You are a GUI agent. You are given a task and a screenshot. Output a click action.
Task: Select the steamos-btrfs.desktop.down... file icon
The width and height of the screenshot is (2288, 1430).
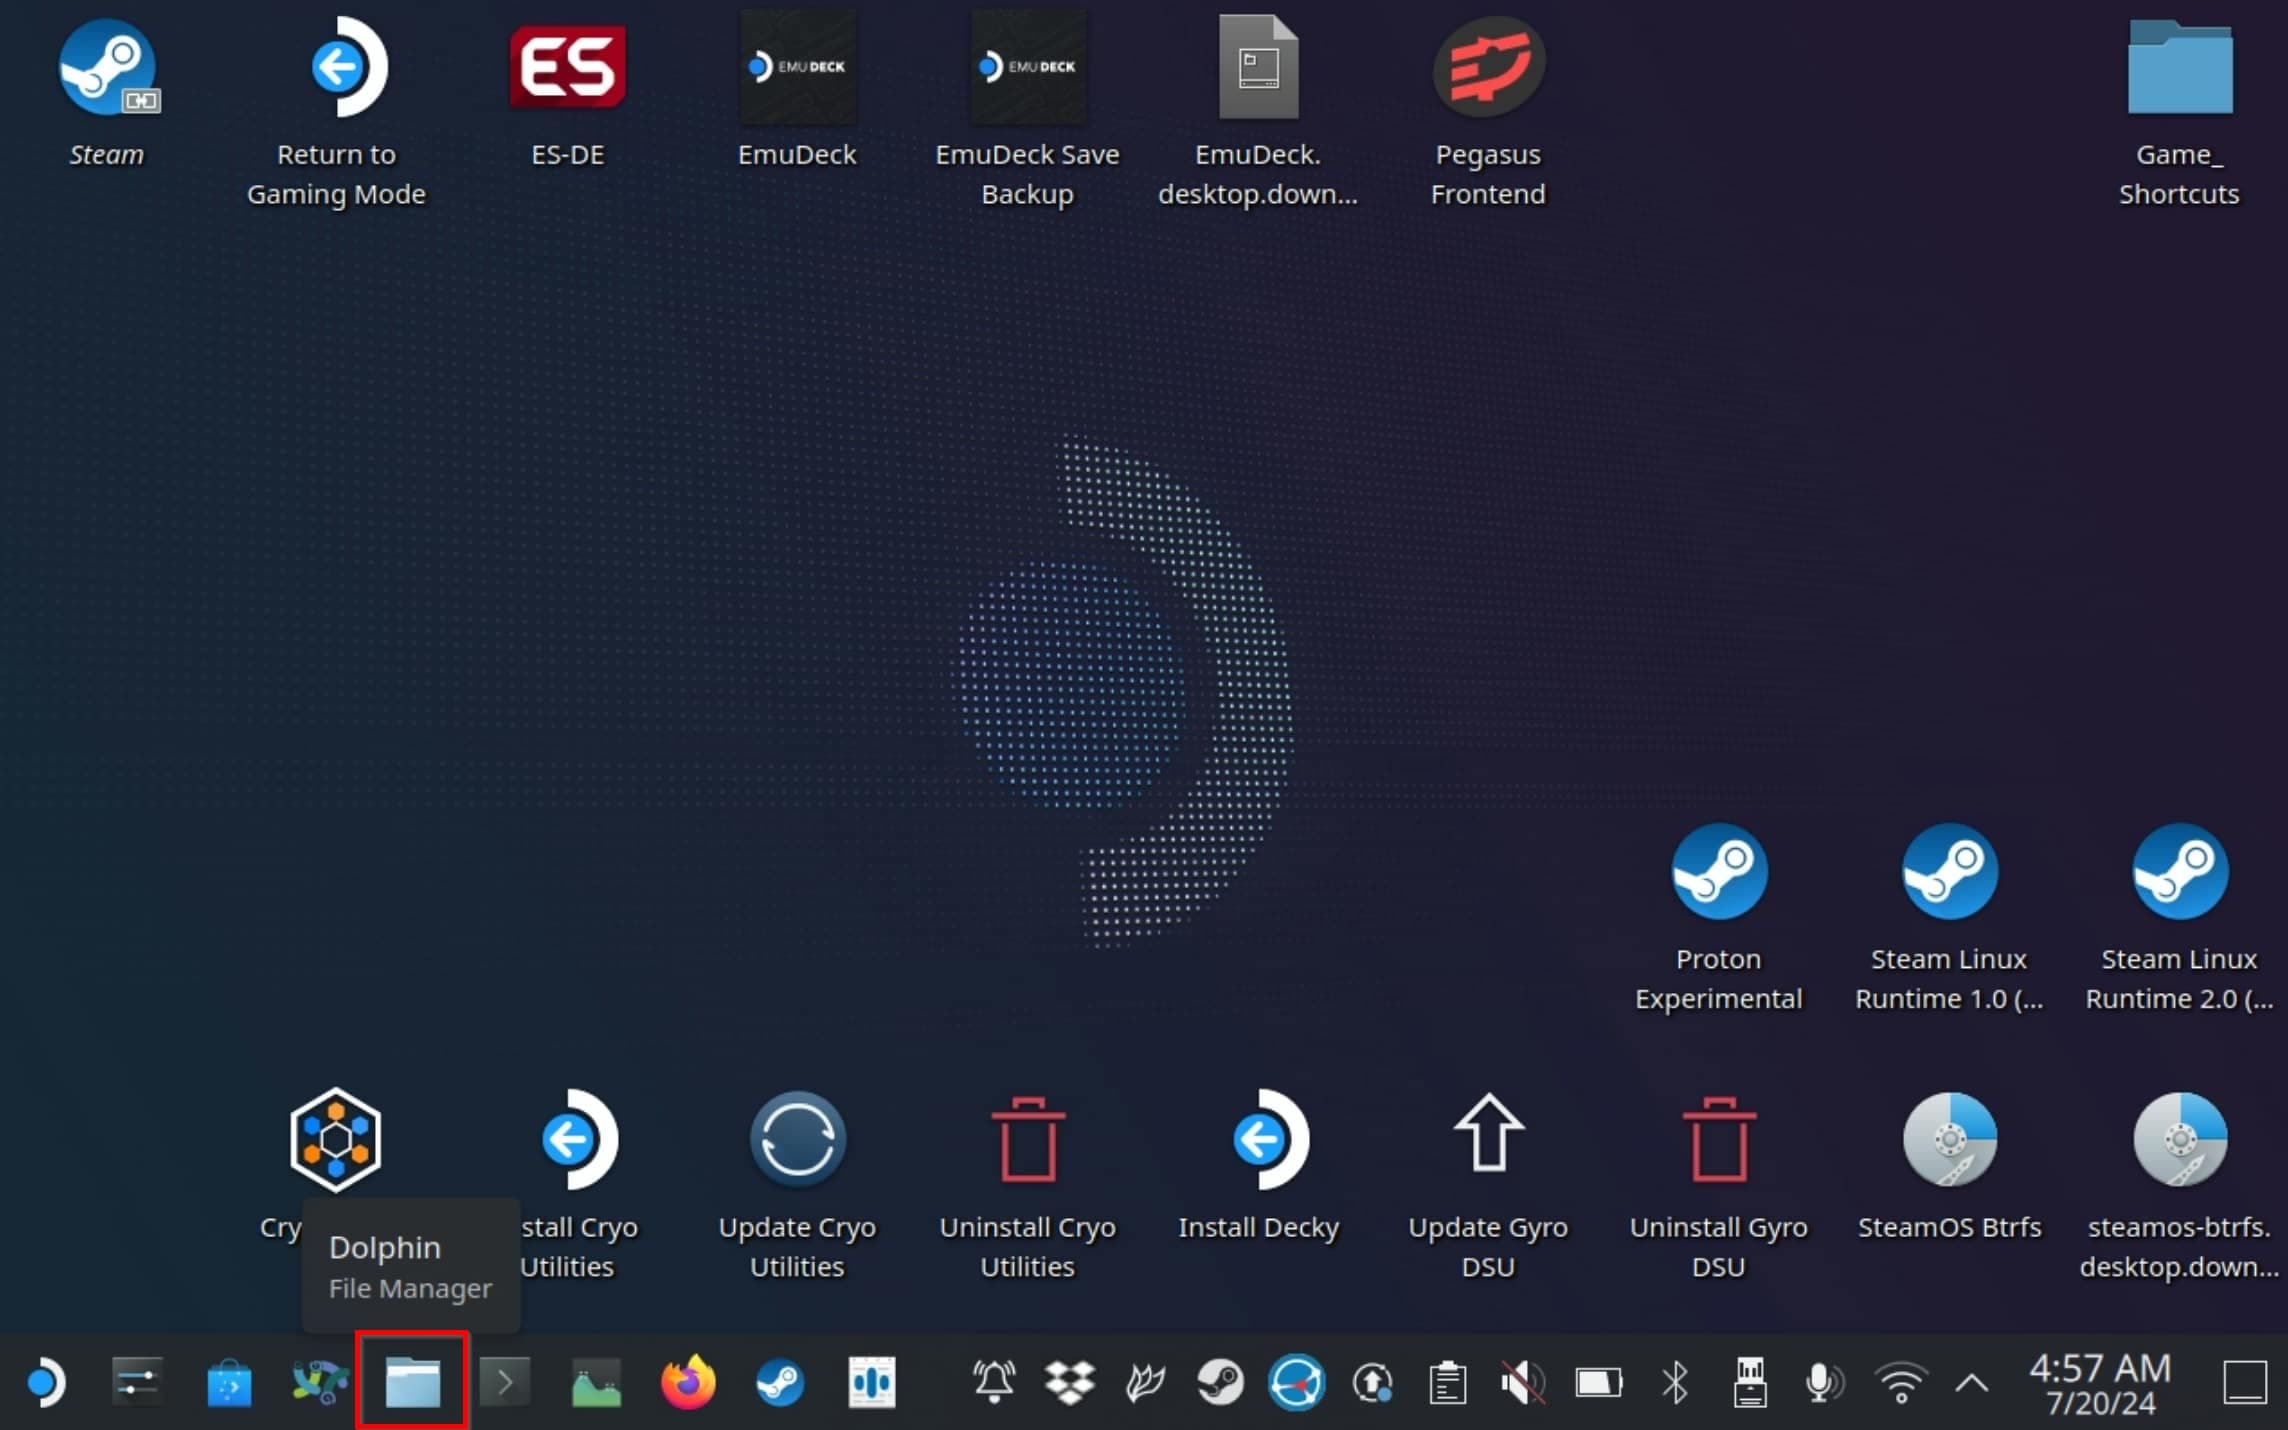pyautogui.click(x=2179, y=1140)
